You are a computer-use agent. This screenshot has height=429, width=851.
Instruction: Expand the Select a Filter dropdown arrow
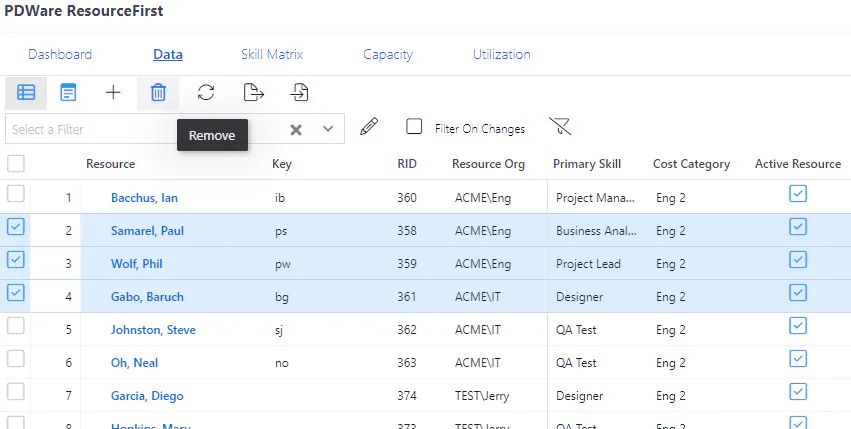tap(328, 129)
